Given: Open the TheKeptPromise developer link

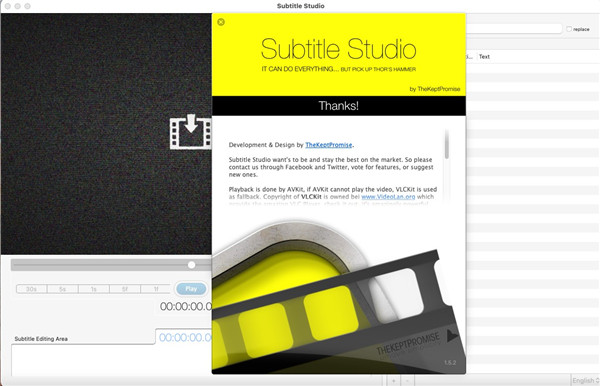Looking at the screenshot, I should [328, 145].
